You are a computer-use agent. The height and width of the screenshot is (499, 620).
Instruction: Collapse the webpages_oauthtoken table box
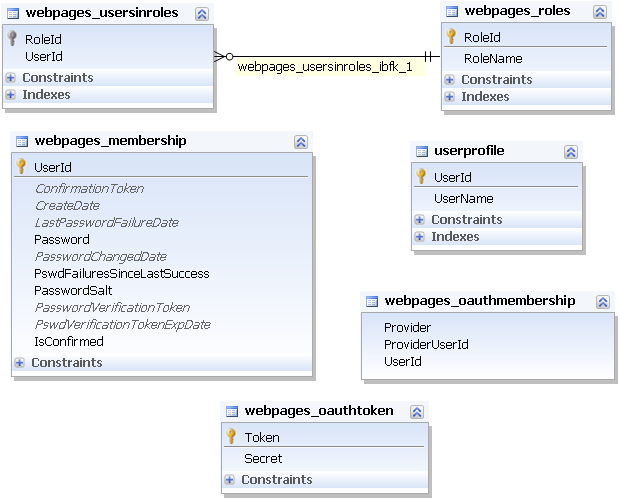[417, 411]
